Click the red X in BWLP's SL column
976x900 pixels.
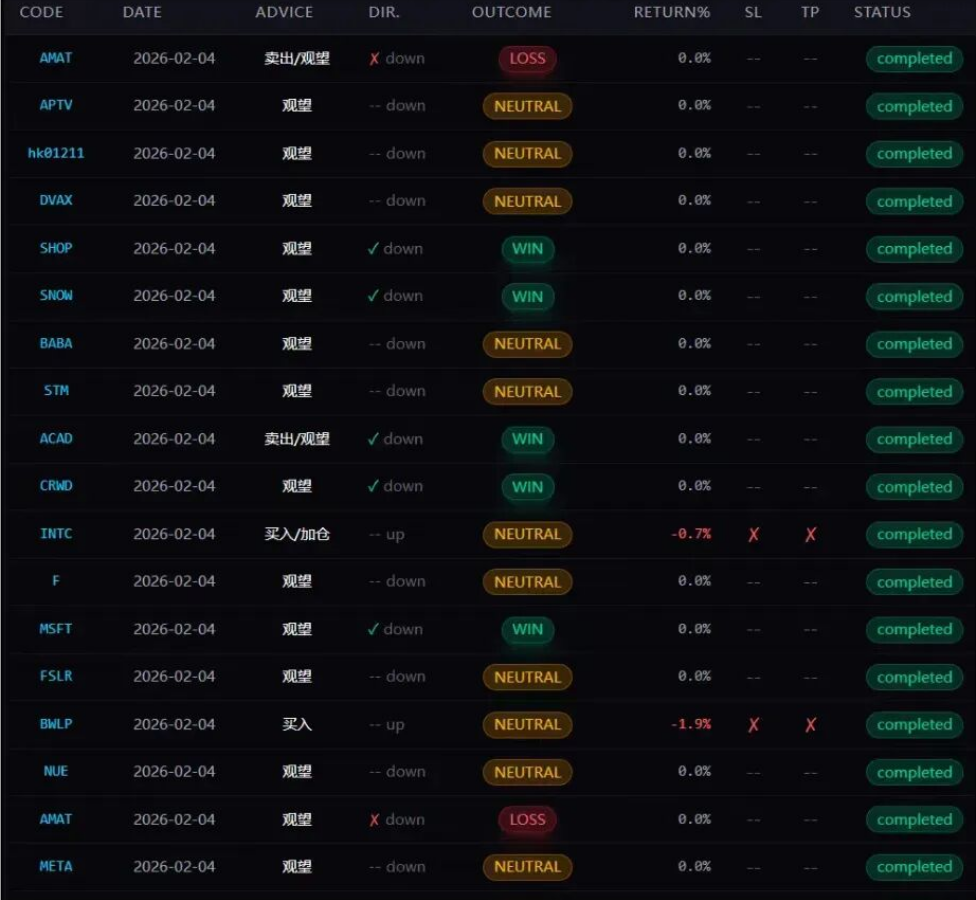[x=753, y=725]
